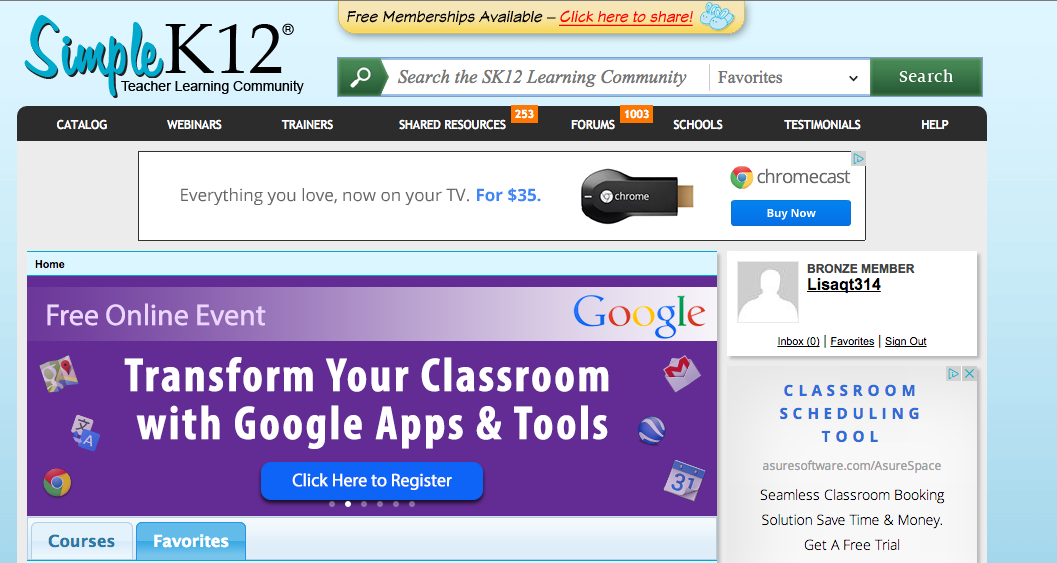The height and width of the screenshot is (563, 1057).
Task: Click the Sign Out link
Action: pos(905,341)
